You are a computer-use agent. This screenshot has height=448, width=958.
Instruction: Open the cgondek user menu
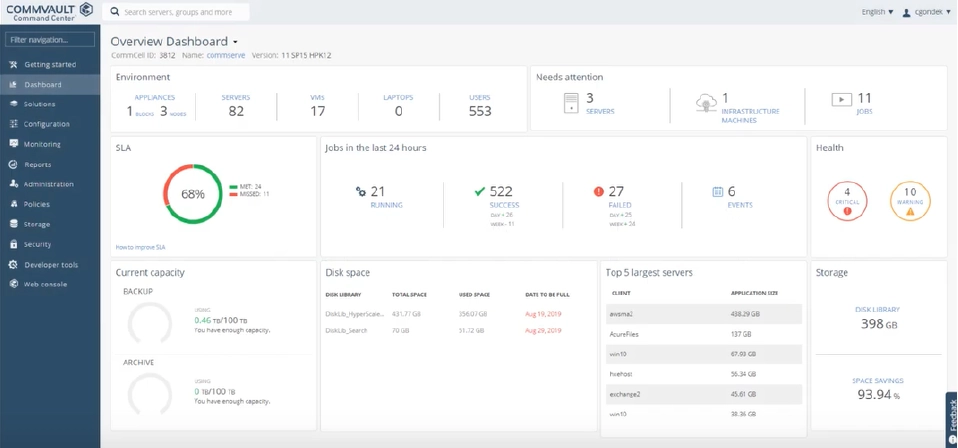pos(927,12)
